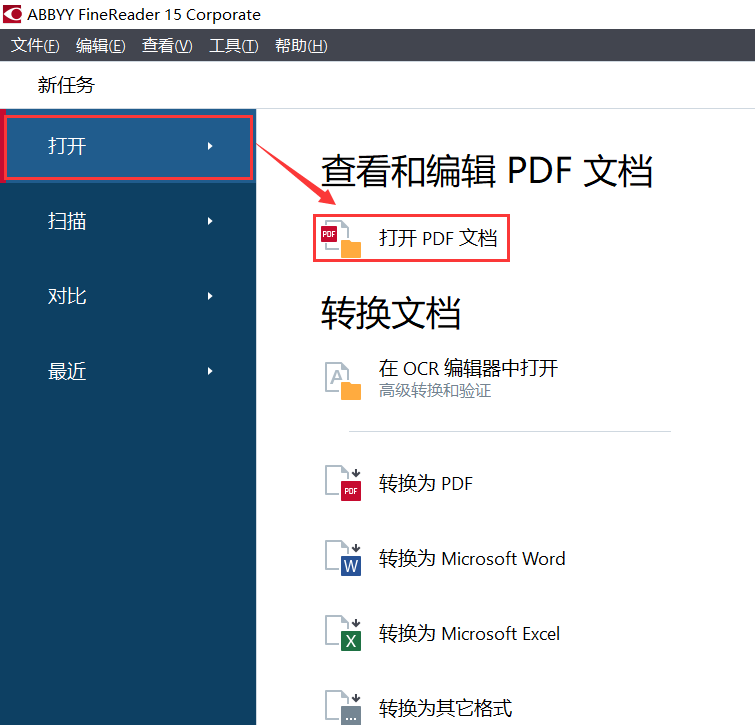Select the 对比 sidebar tab

click(x=129, y=297)
